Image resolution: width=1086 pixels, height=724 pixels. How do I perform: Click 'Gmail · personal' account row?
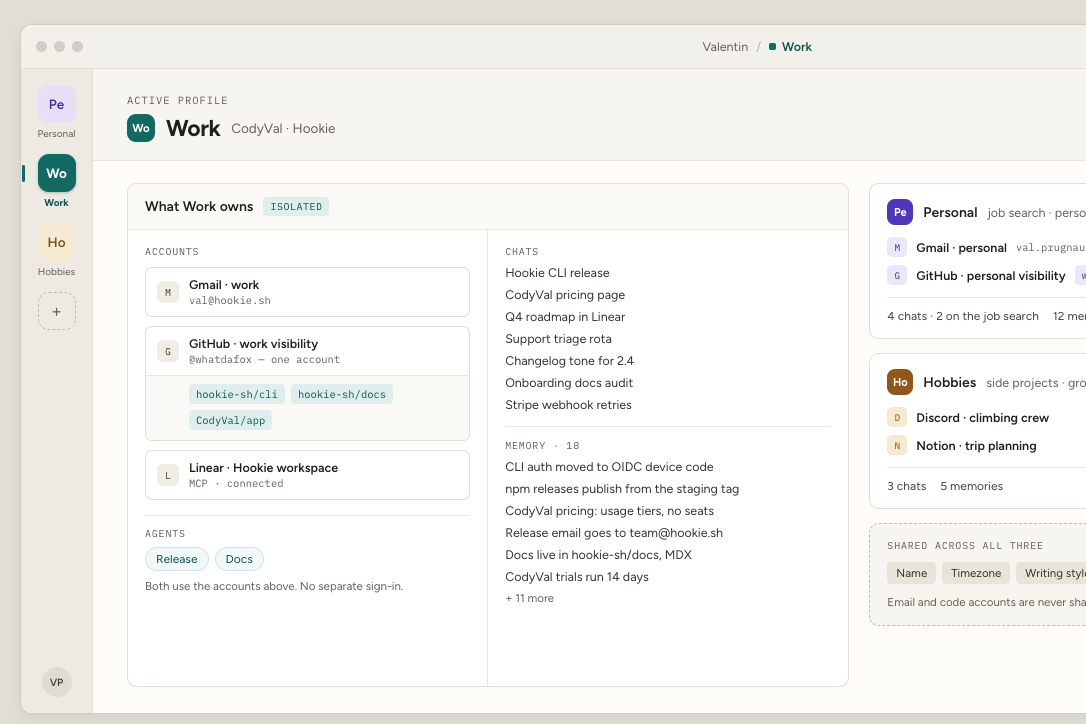click(x=961, y=247)
